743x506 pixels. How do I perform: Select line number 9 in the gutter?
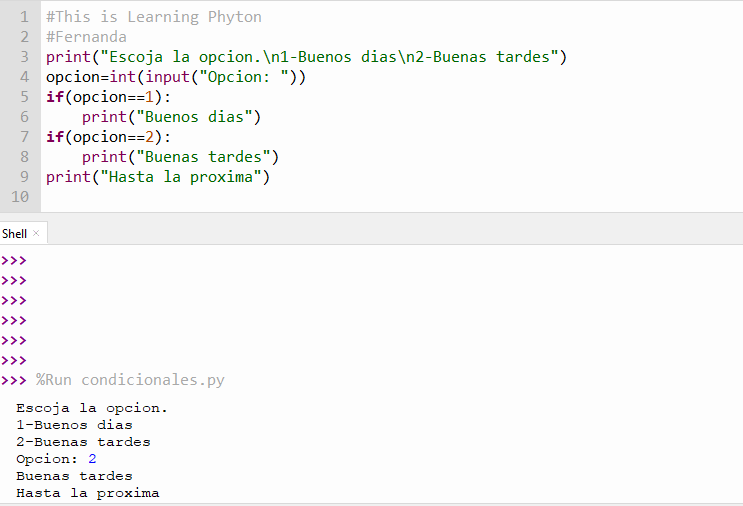[x=24, y=177]
